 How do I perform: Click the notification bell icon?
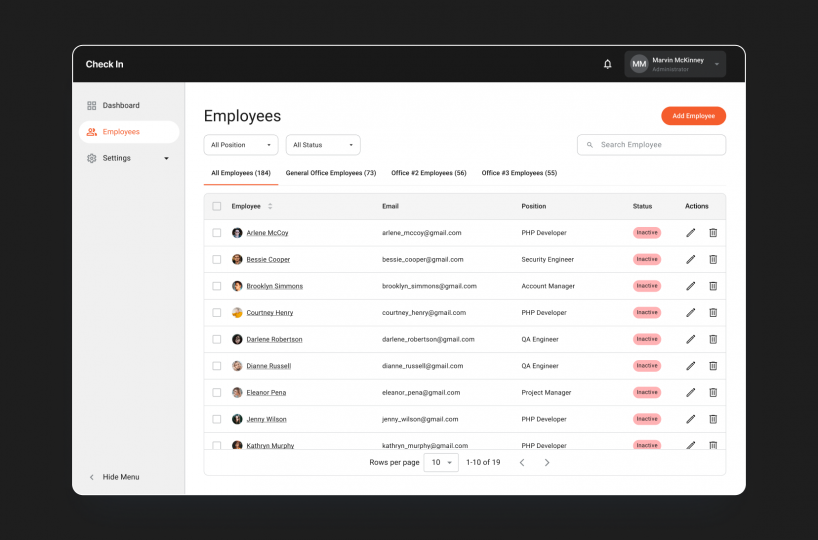(x=607, y=64)
